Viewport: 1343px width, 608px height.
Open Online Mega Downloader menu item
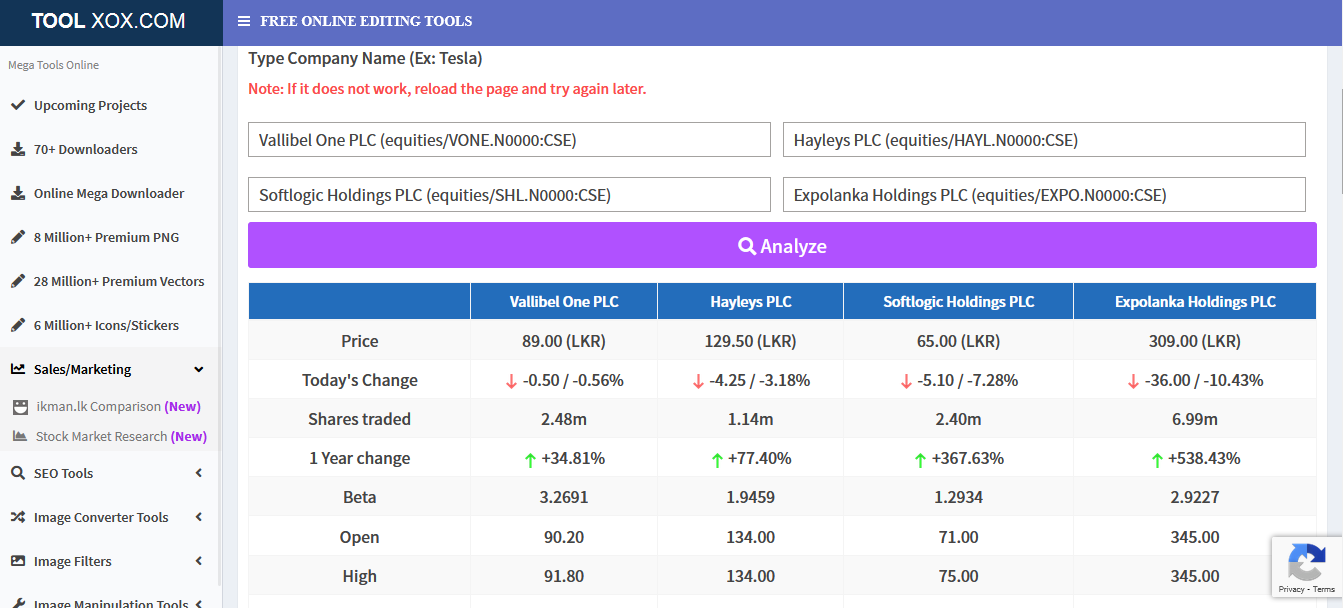click(x=110, y=193)
